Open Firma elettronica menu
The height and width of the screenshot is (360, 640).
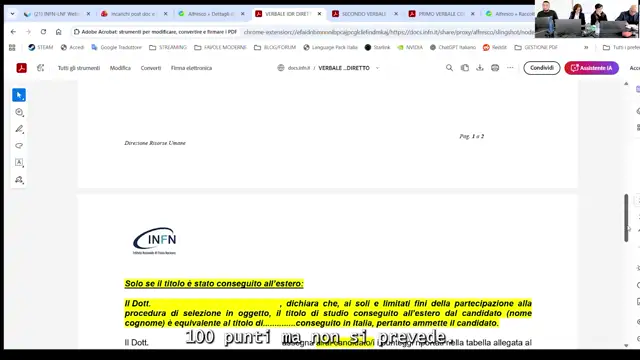[x=191, y=68]
